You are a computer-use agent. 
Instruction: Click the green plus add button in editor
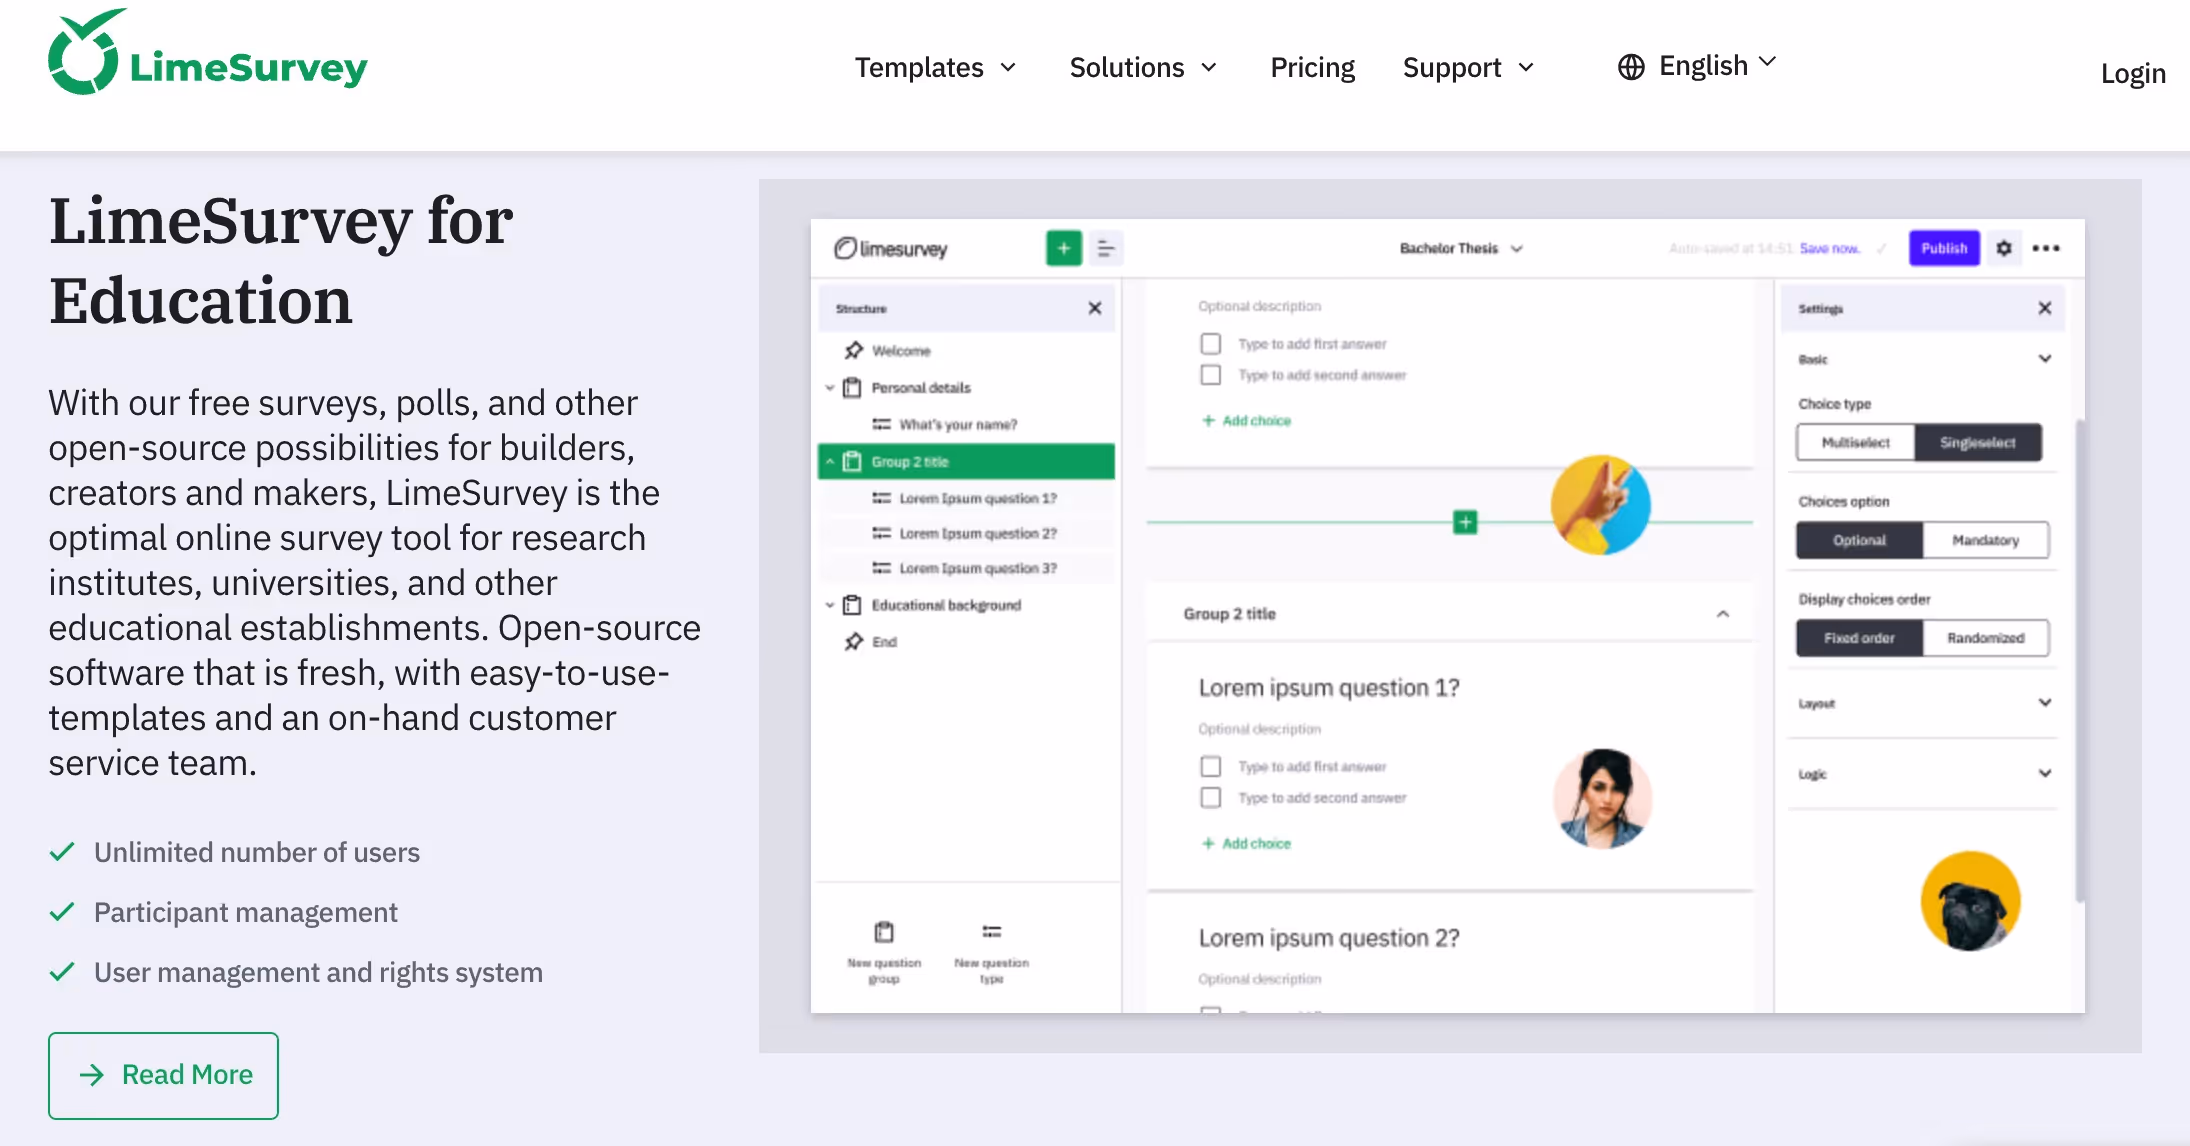[x=1063, y=248]
